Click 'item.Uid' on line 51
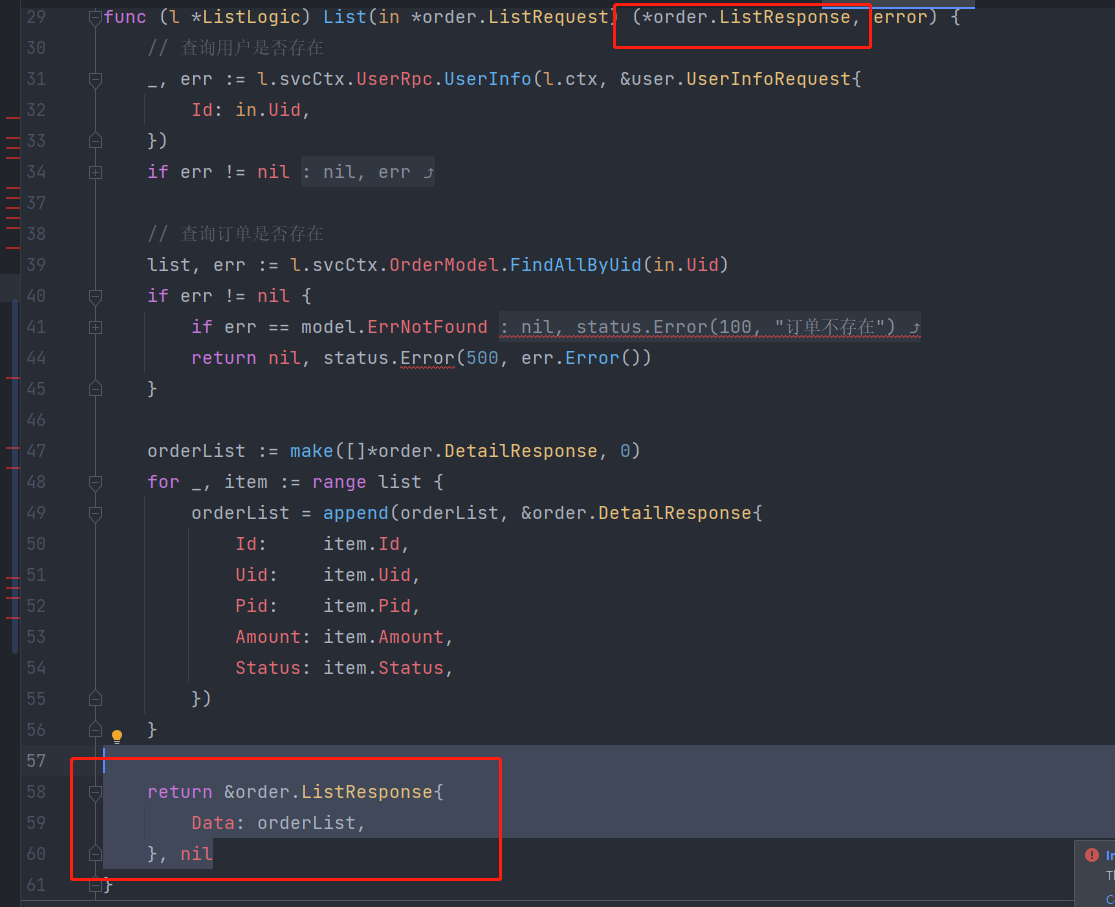 [367, 575]
